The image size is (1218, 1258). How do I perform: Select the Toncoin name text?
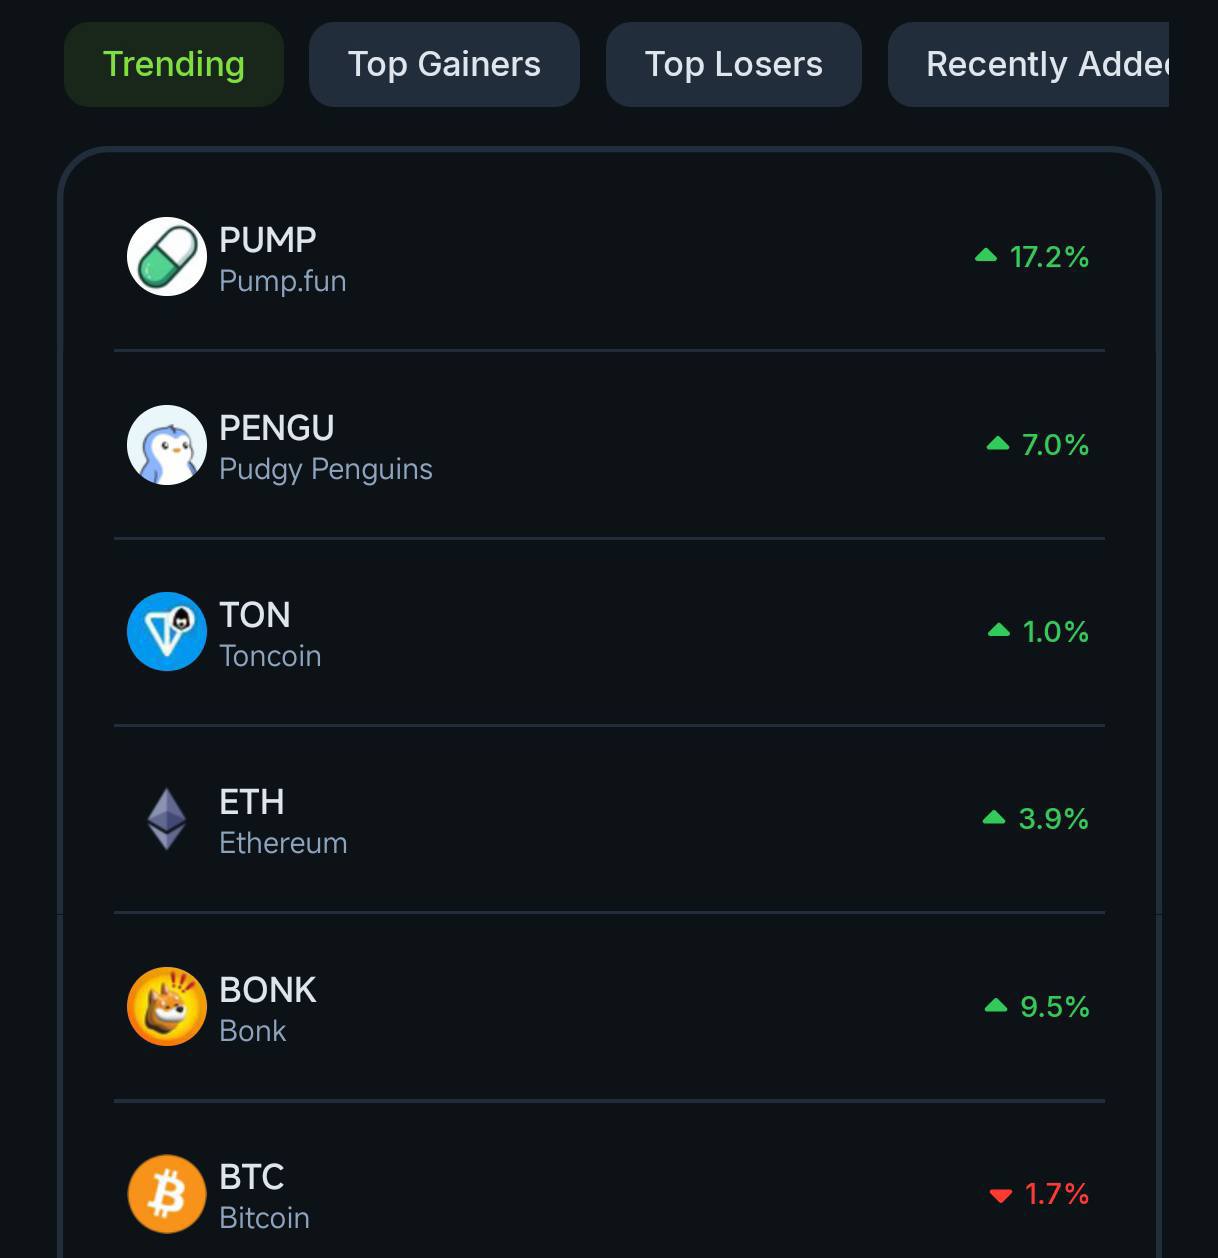pos(270,656)
